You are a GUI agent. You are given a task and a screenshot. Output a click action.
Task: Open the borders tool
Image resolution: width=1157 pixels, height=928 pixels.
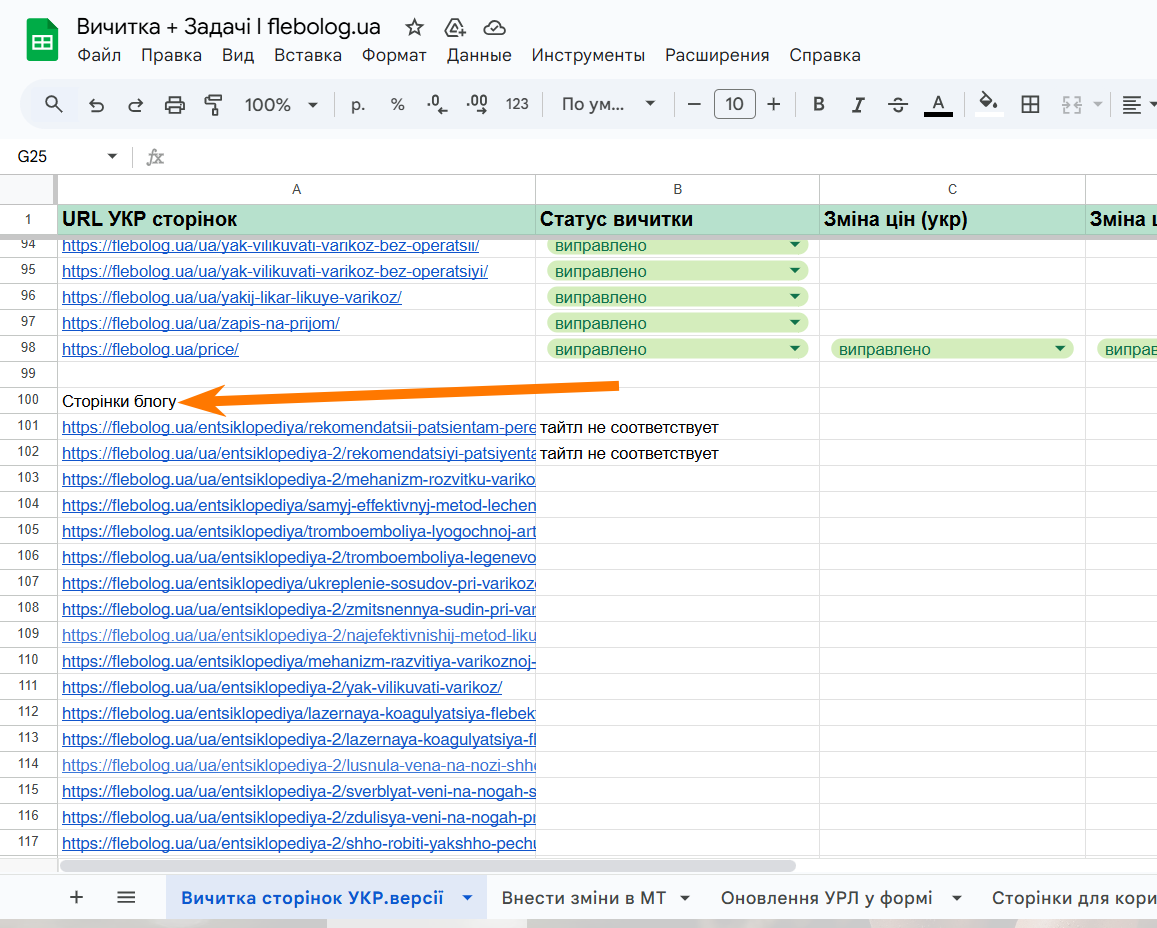click(1030, 105)
